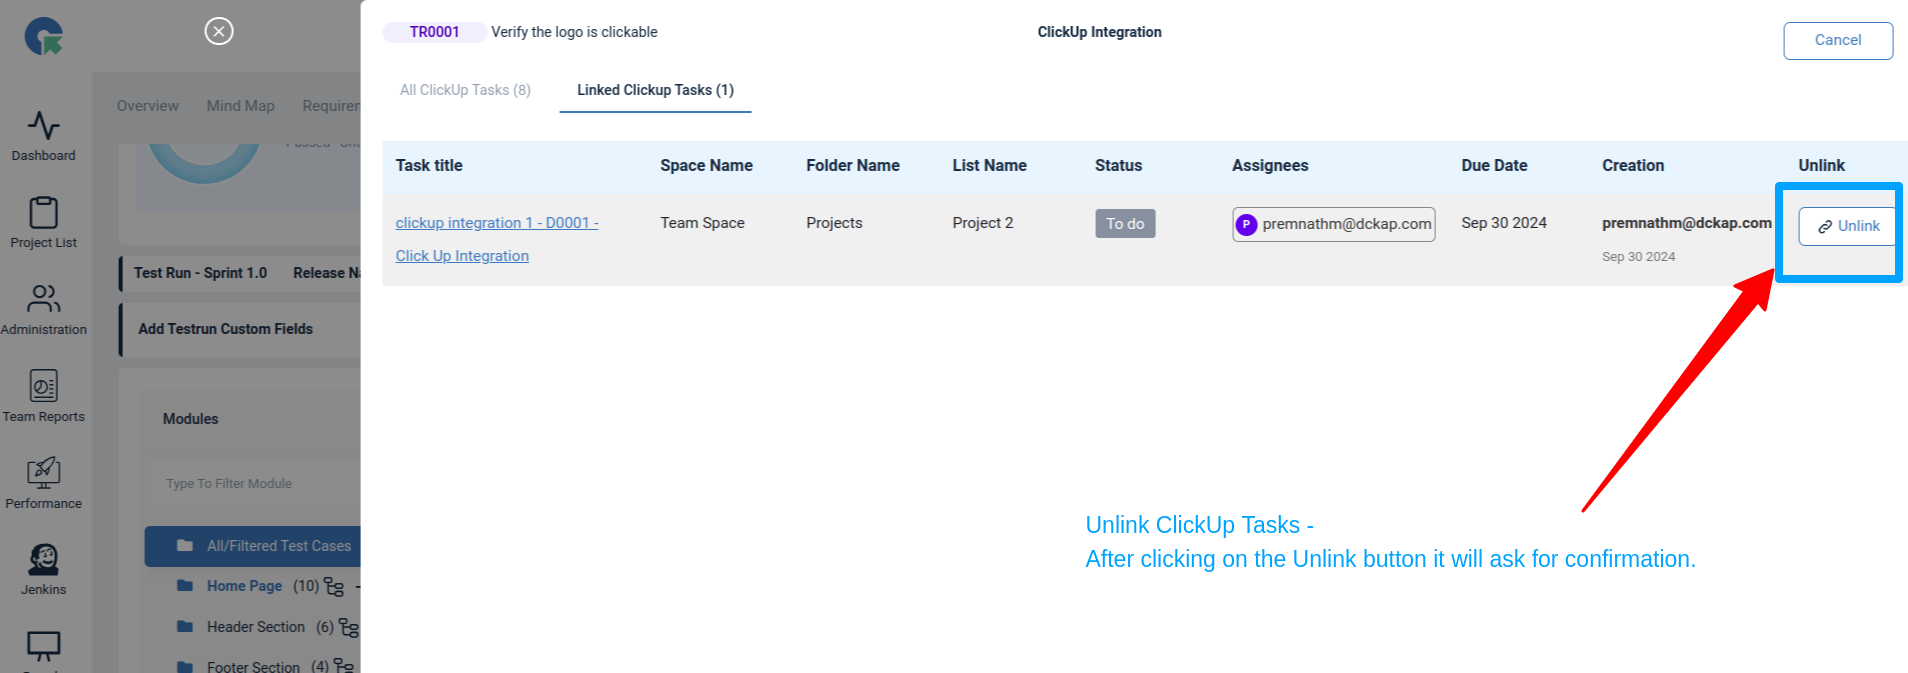The height and width of the screenshot is (673, 1908).
Task: Select the Footer Section module
Action: coord(253,666)
